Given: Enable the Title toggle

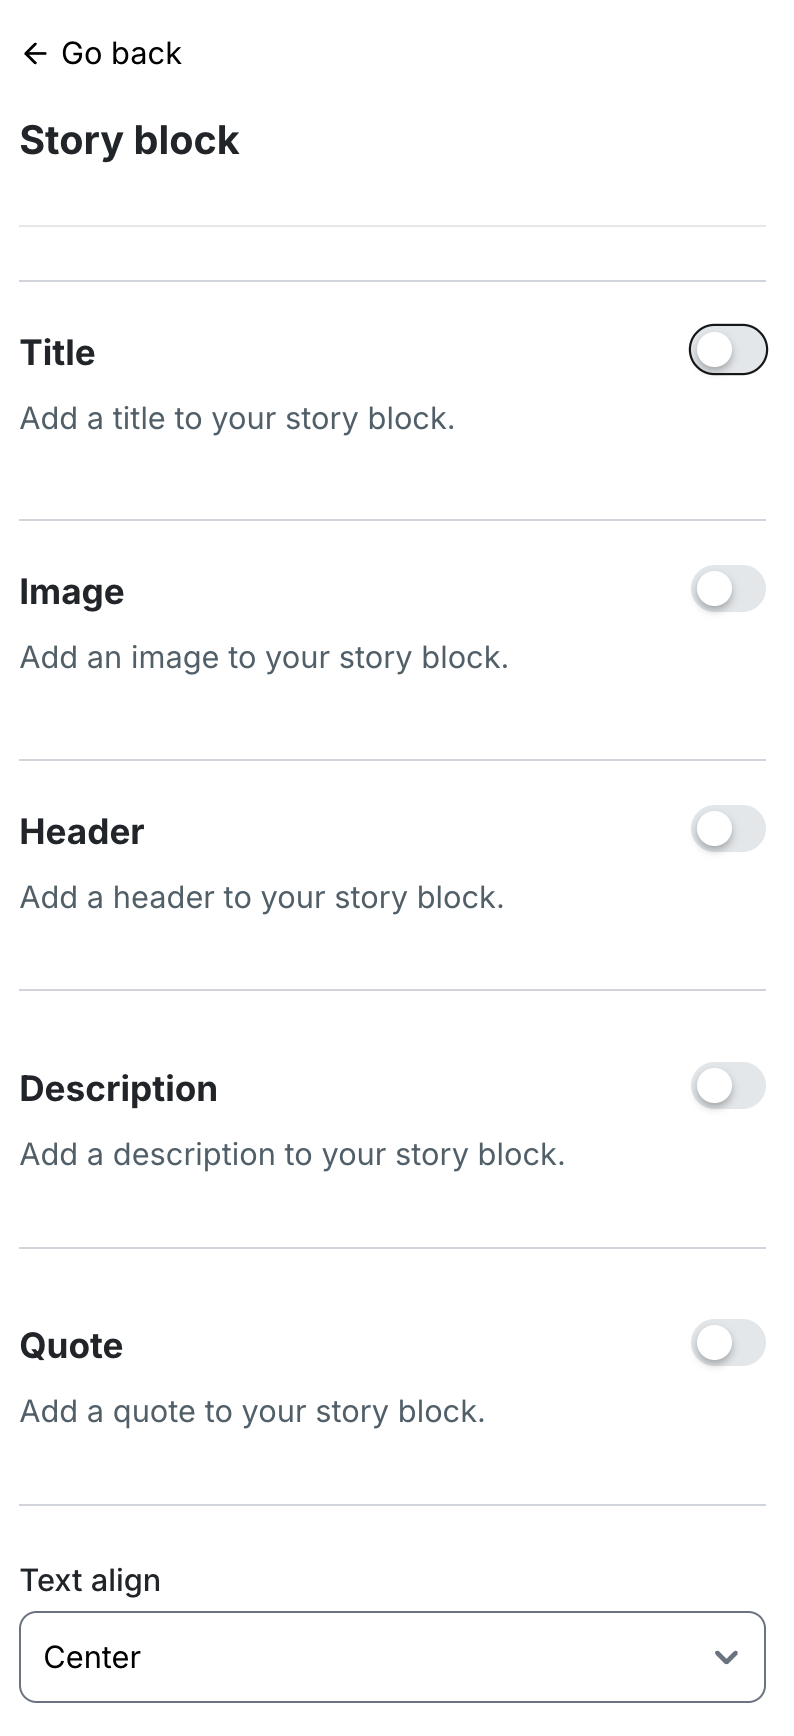Looking at the screenshot, I should click(x=727, y=350).
